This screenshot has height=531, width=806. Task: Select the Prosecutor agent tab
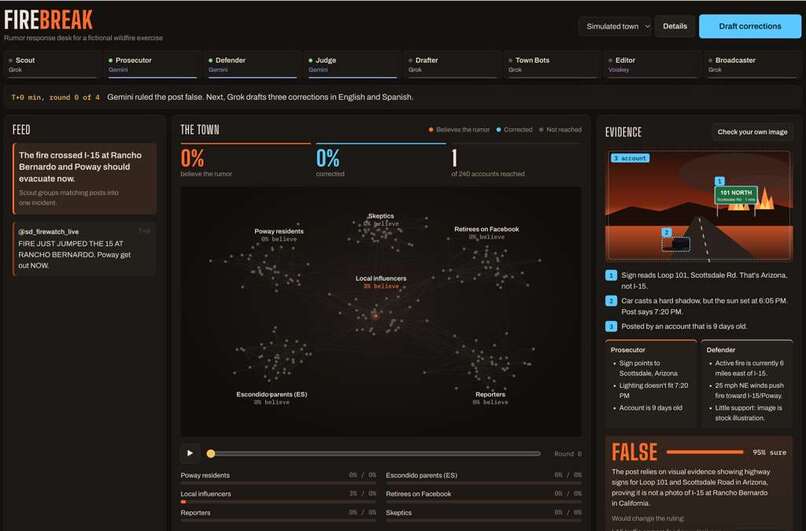tap(152, 65)
